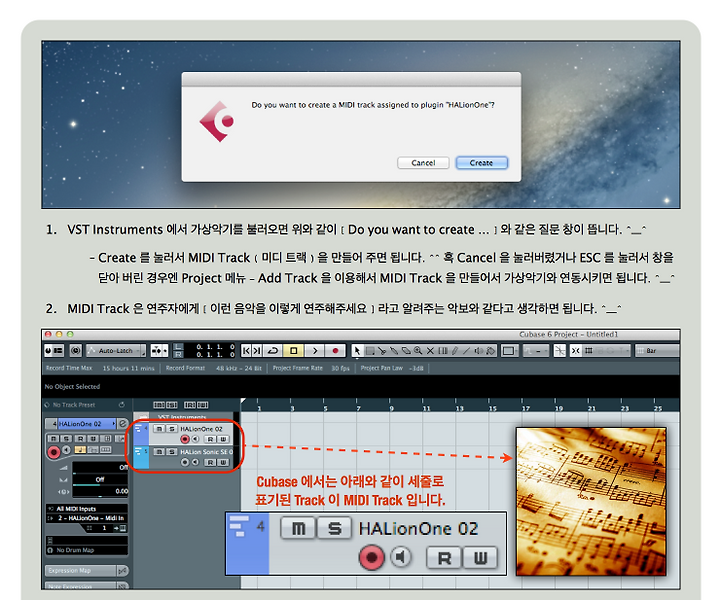Adjust the inspector MIDI pan slider
This screenshot has height=600, width=720.
click(x=100, y=480)
